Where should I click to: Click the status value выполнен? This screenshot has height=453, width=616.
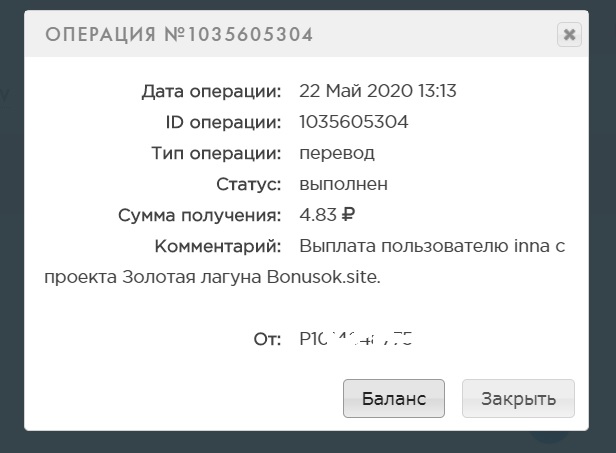(343, 184)
